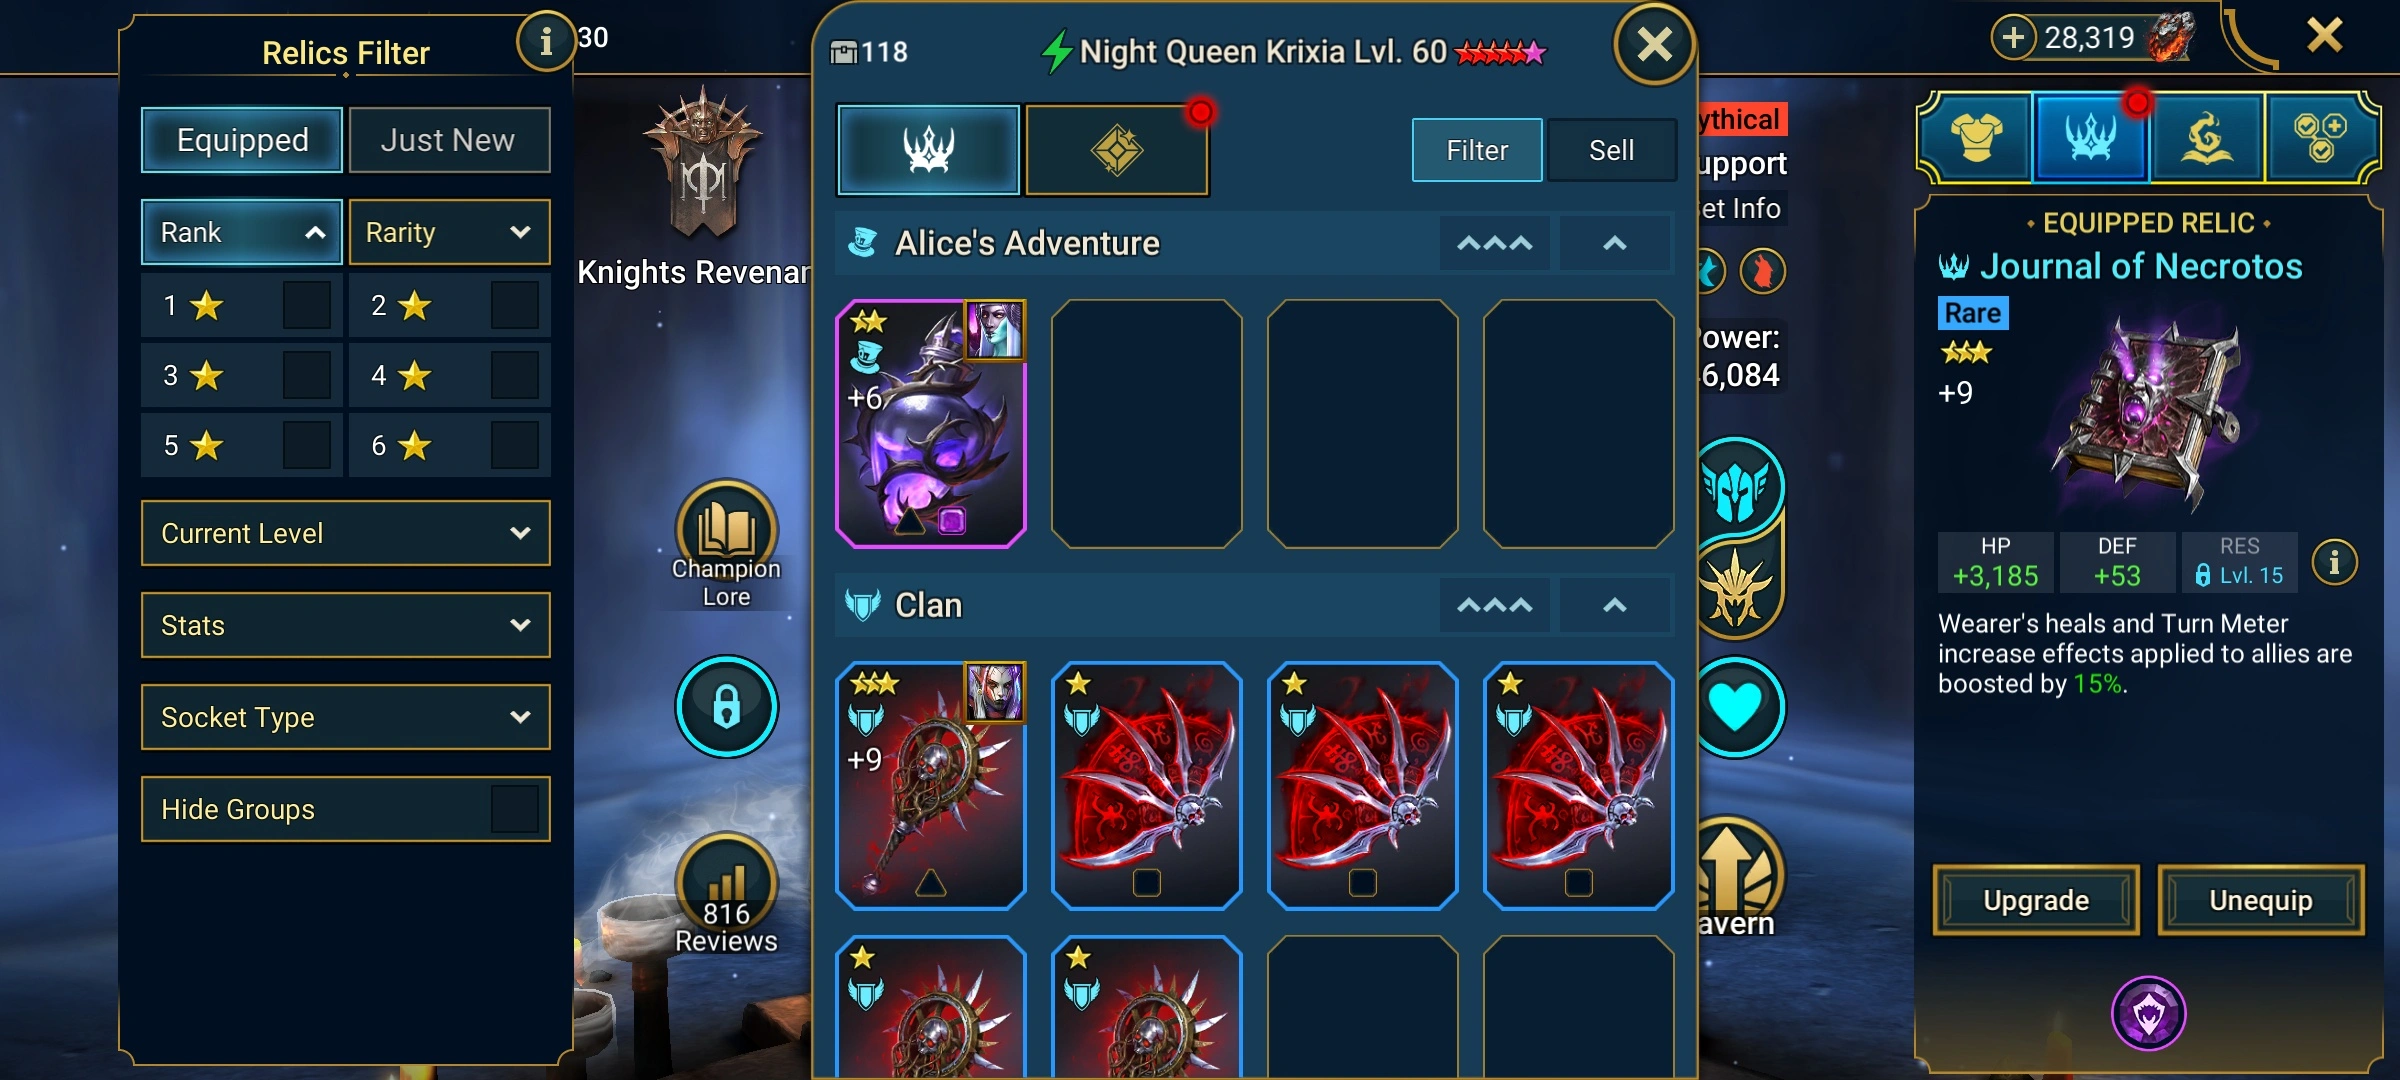Click the Upgrade button
This screenshot has height=1080, width=2400.
tap(2036, 900)
